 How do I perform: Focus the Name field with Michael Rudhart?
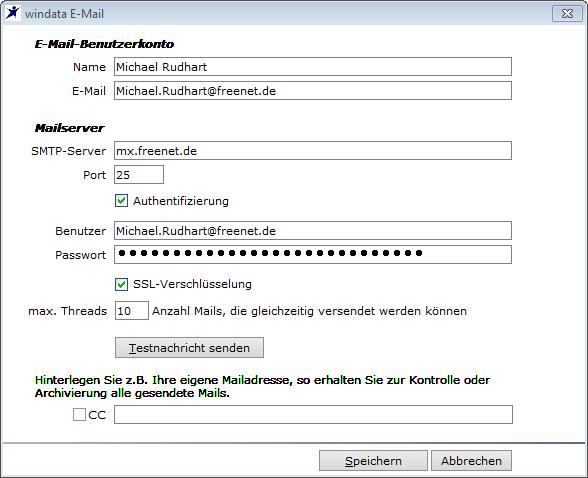[313, 67]
